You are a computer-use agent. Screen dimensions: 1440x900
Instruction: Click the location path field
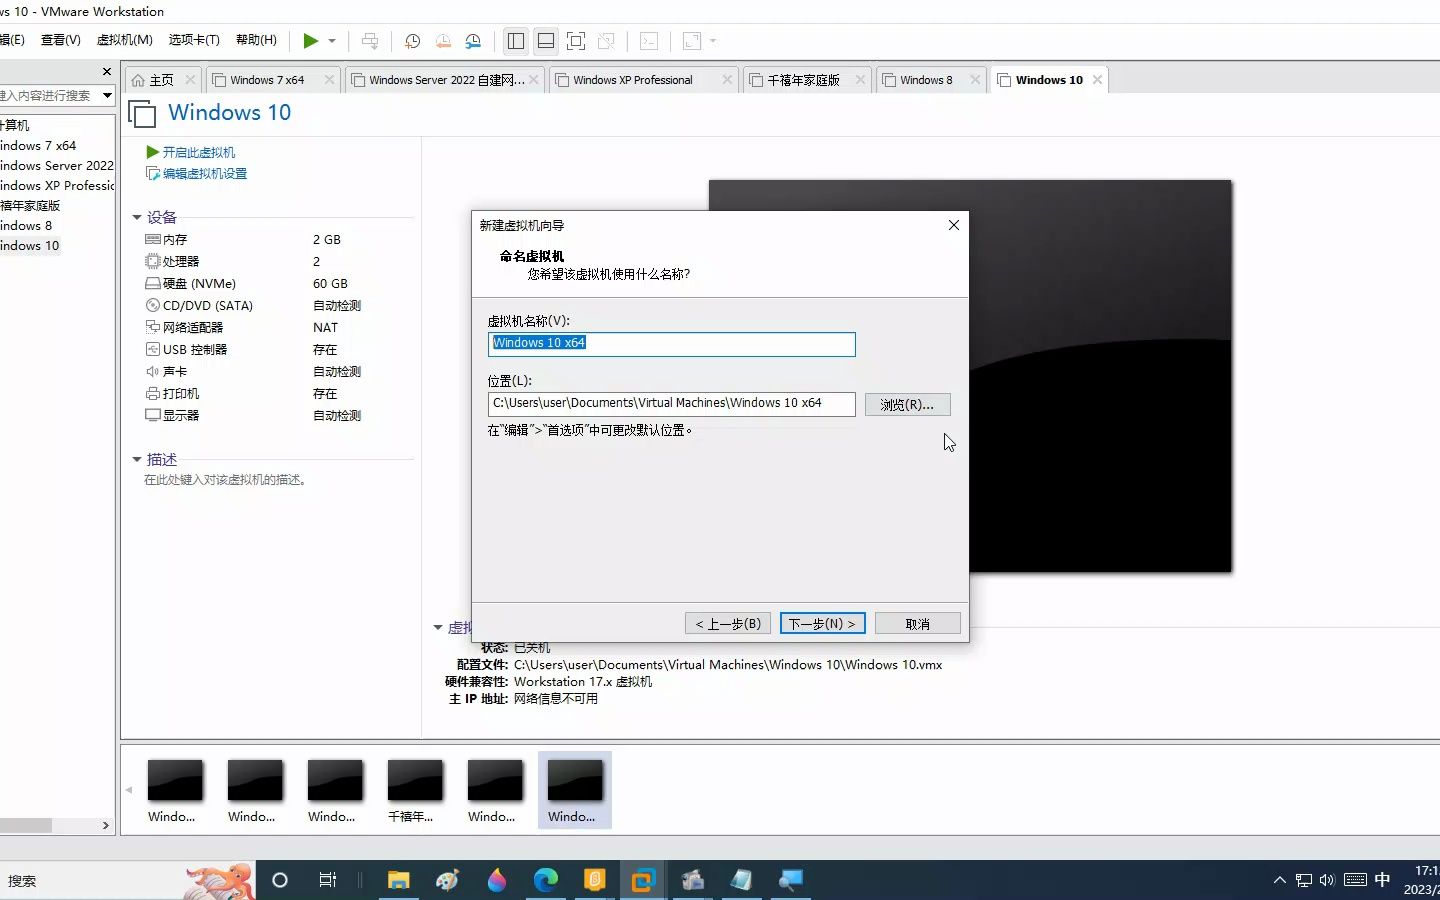671,403
